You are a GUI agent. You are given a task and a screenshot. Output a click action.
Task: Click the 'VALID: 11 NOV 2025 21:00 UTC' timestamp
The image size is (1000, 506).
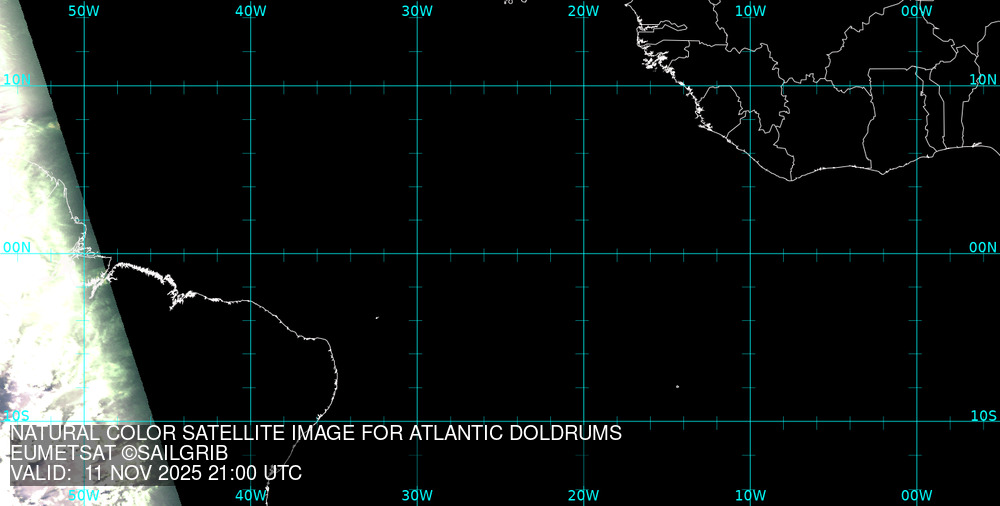pyautogui.click(x=156, y=474)
